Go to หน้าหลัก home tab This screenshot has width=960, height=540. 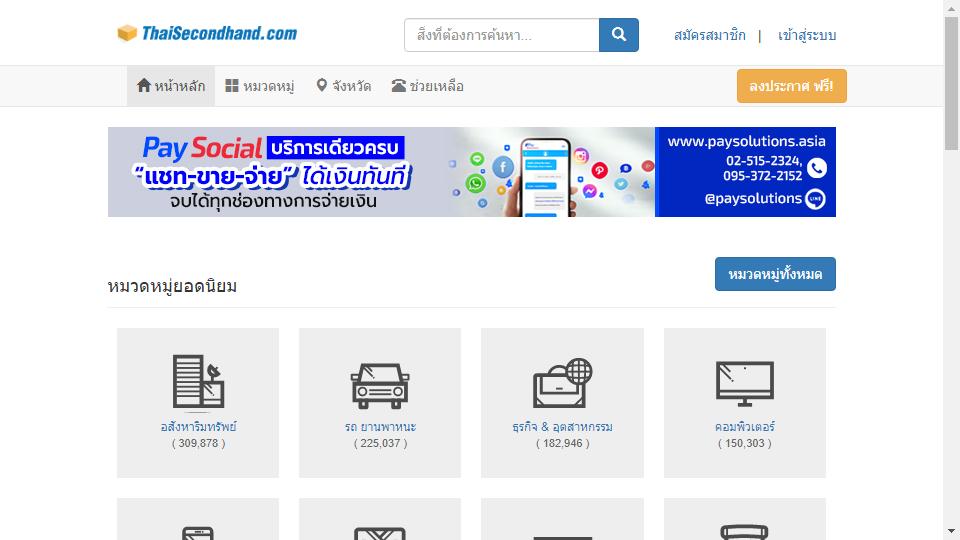tap(171, 86)
